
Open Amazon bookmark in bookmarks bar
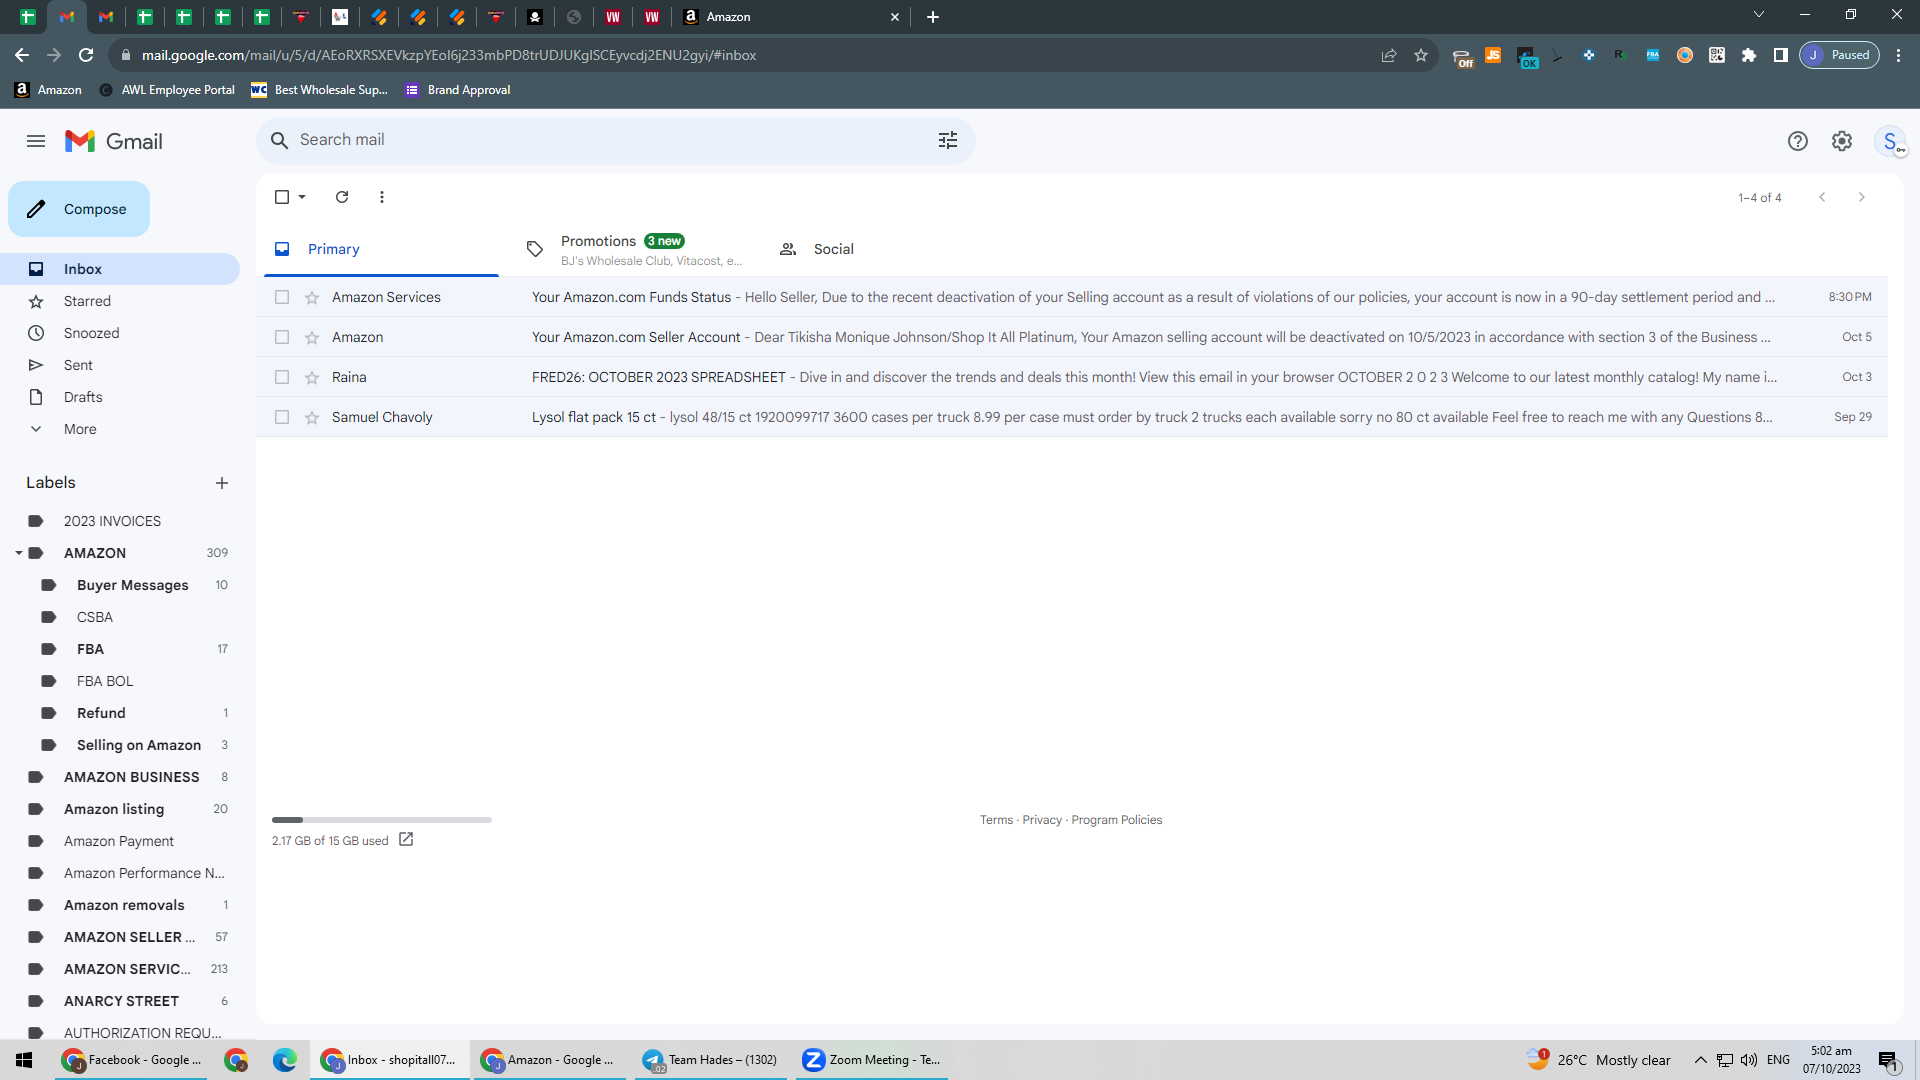tap(48, 90)
